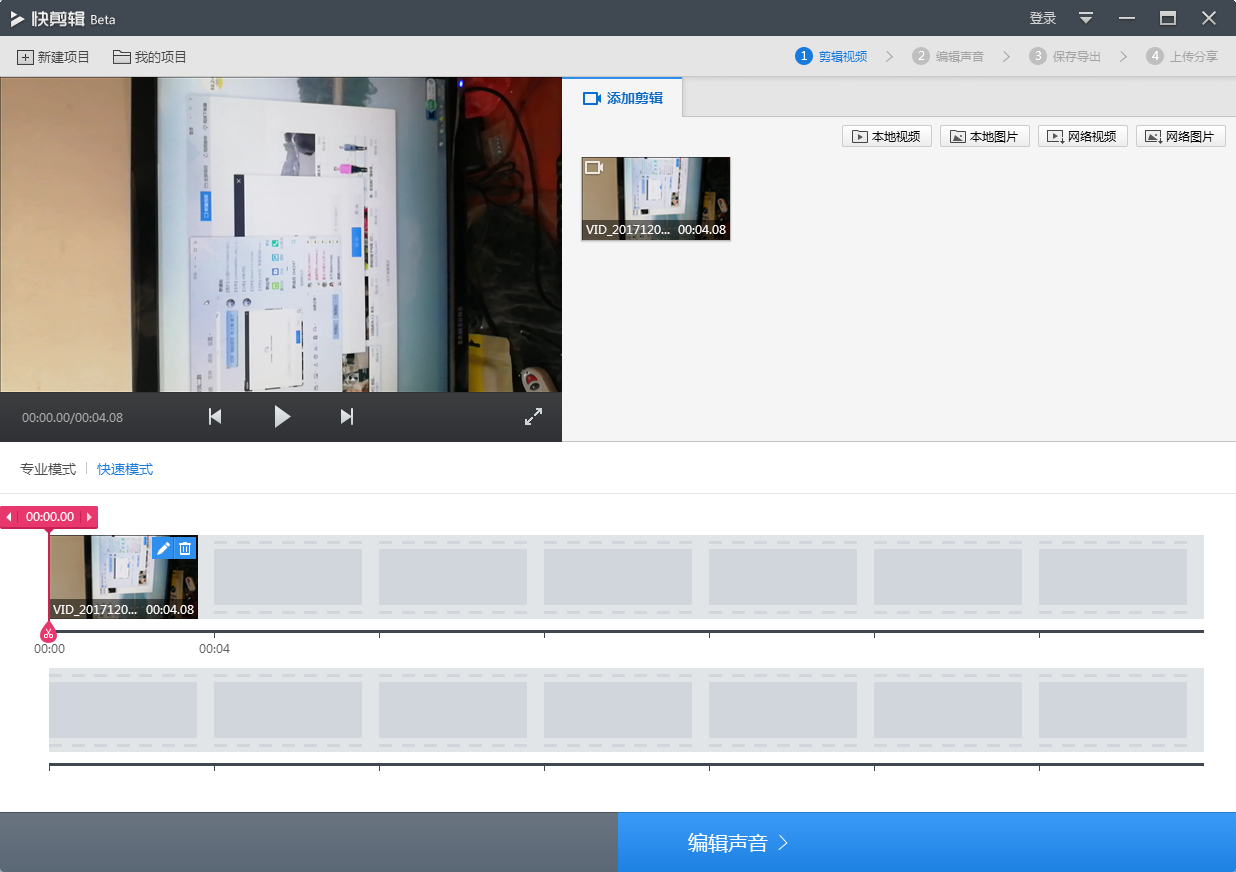1236x872 pixels.
Task: Skip to next frame in preview
Action: click(x=347, y=417)
